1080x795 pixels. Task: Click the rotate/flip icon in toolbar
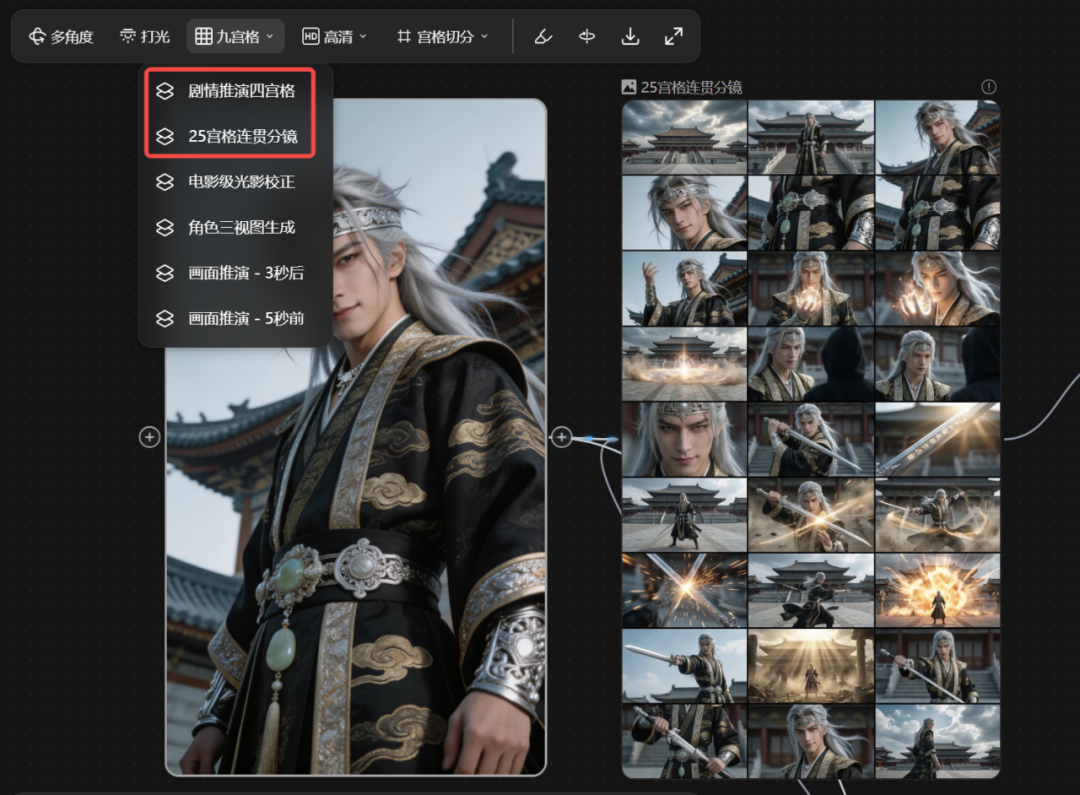coord(586,36)
